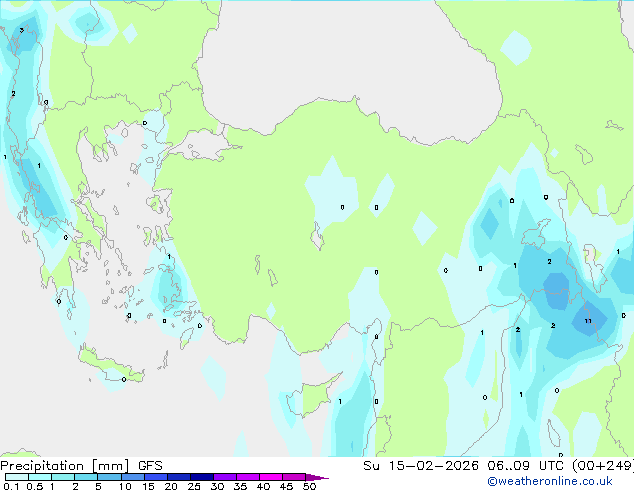Pick the 35–40 mm purple legend swatch
The height and width of the screenshot is (490, 634).
(x=248, y=477)
